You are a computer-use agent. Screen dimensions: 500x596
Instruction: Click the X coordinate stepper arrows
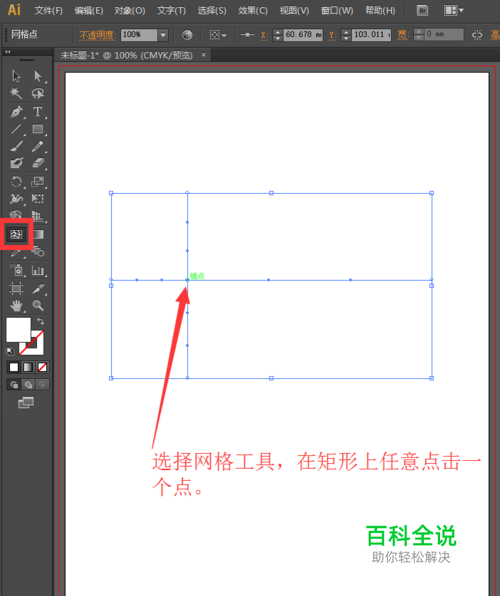point(278,35)
